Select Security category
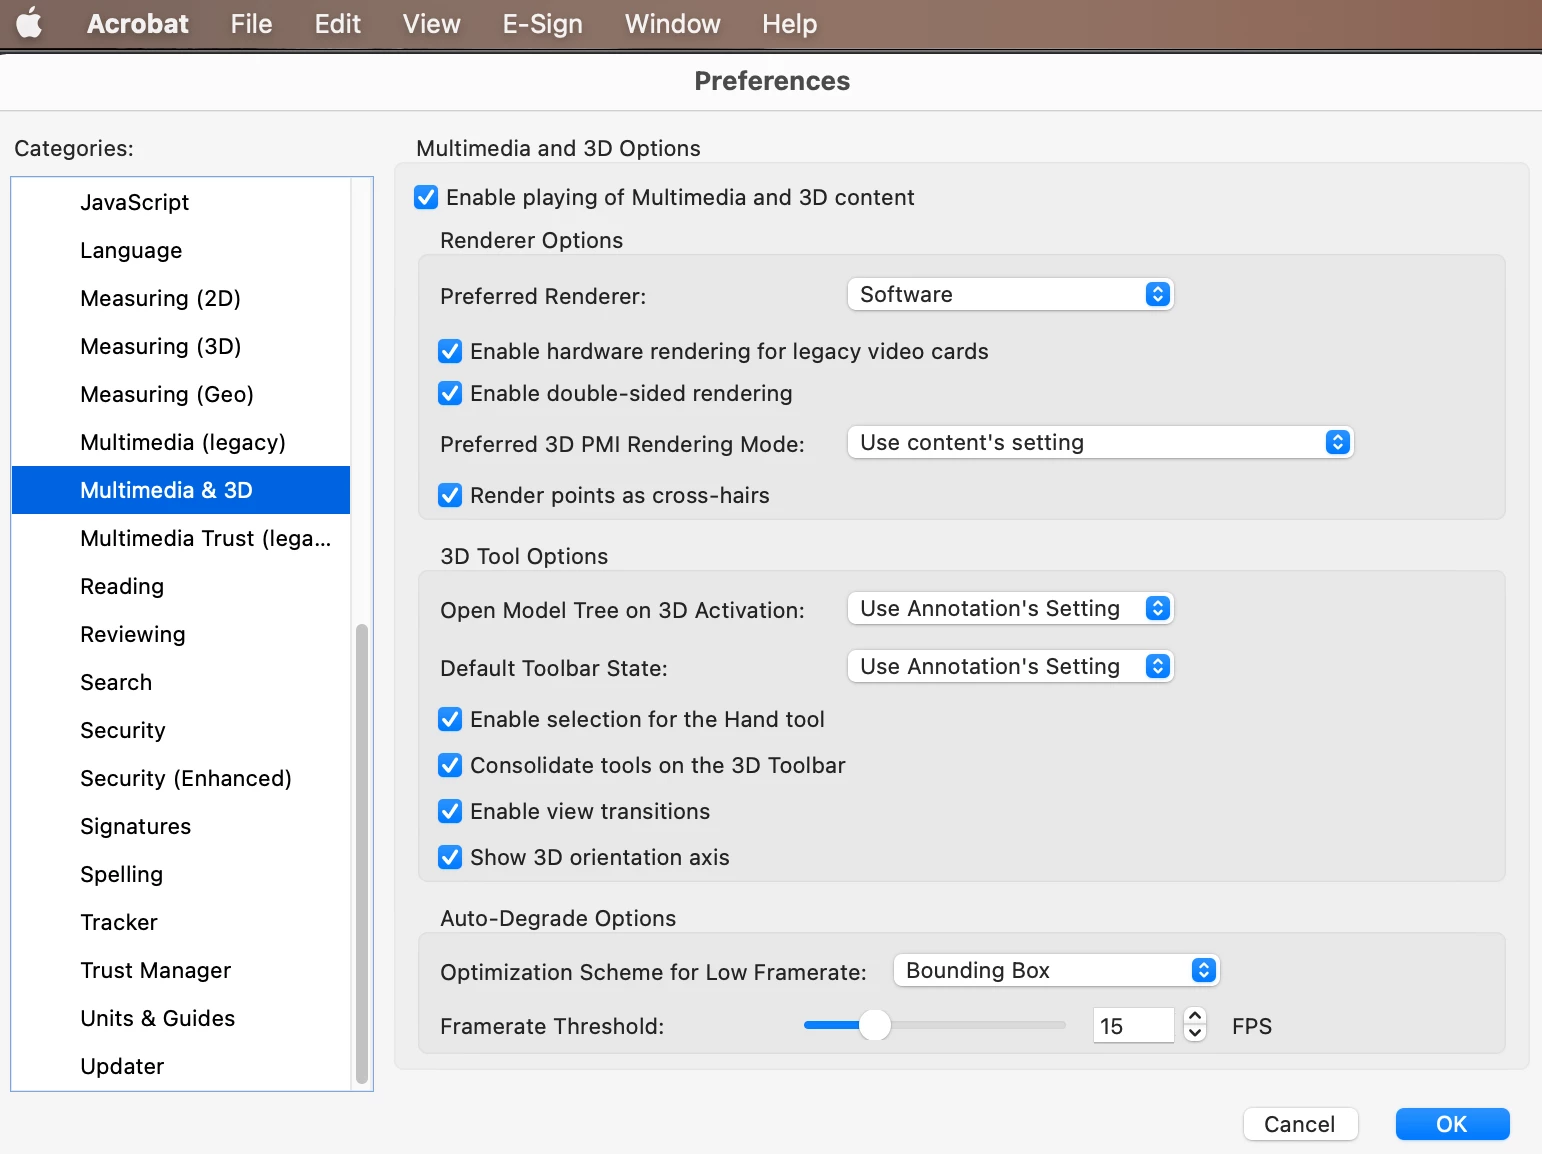 181,730
